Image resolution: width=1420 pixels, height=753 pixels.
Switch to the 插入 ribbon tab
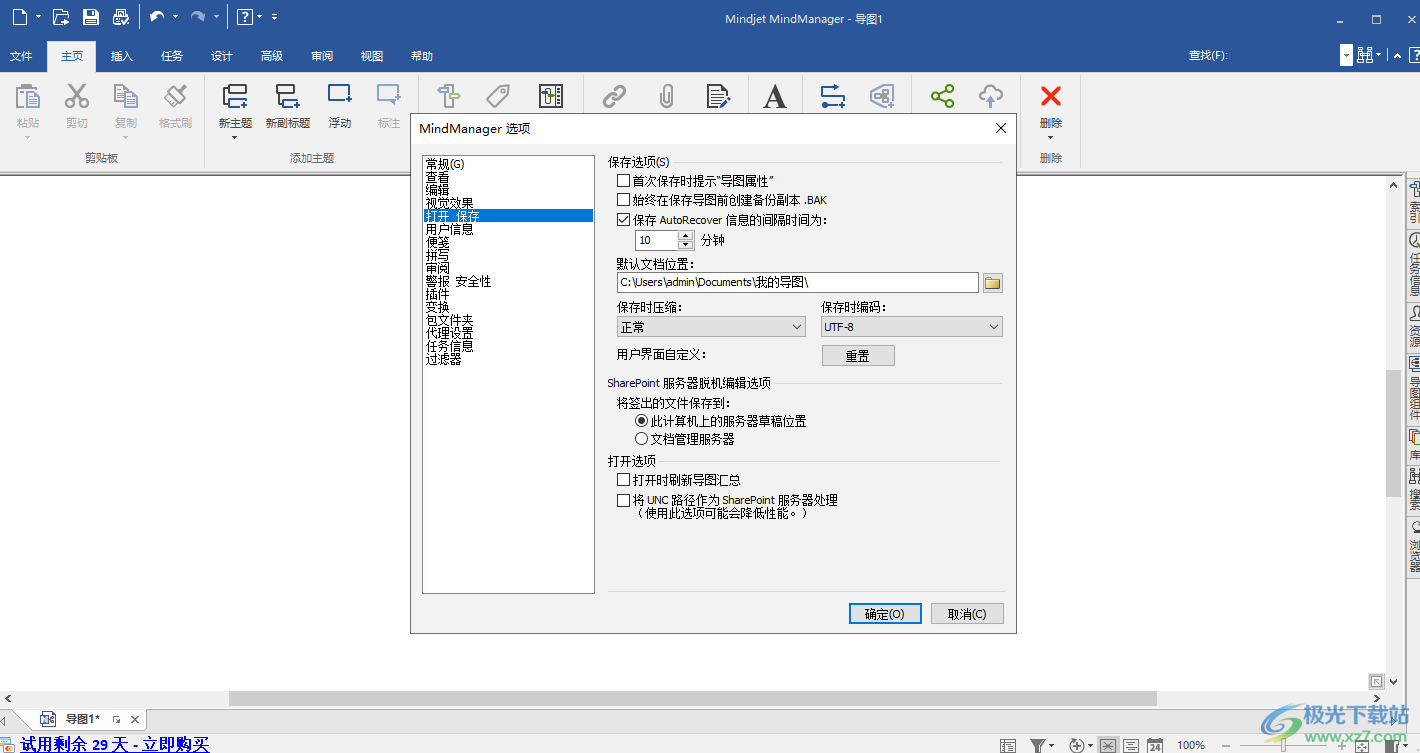(x=122, y=56)
